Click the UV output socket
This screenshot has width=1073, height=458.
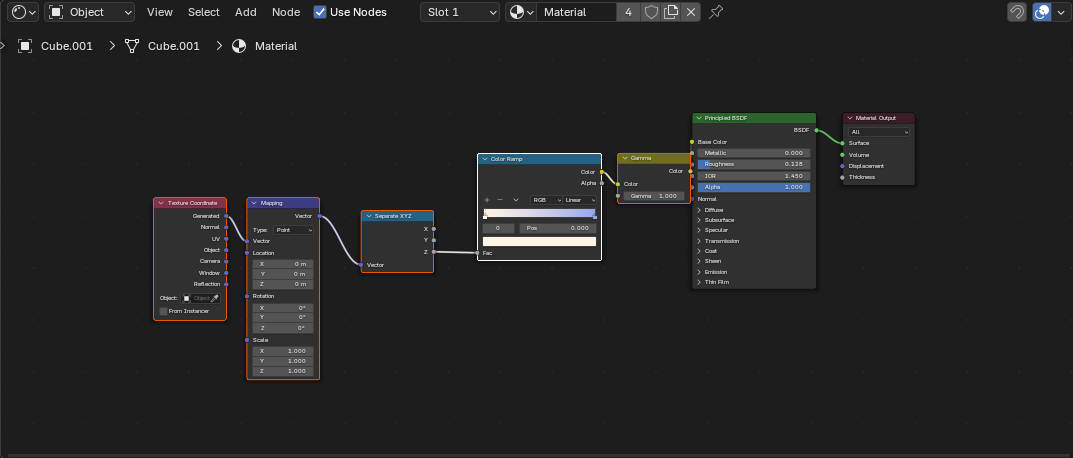pos(227,239)
